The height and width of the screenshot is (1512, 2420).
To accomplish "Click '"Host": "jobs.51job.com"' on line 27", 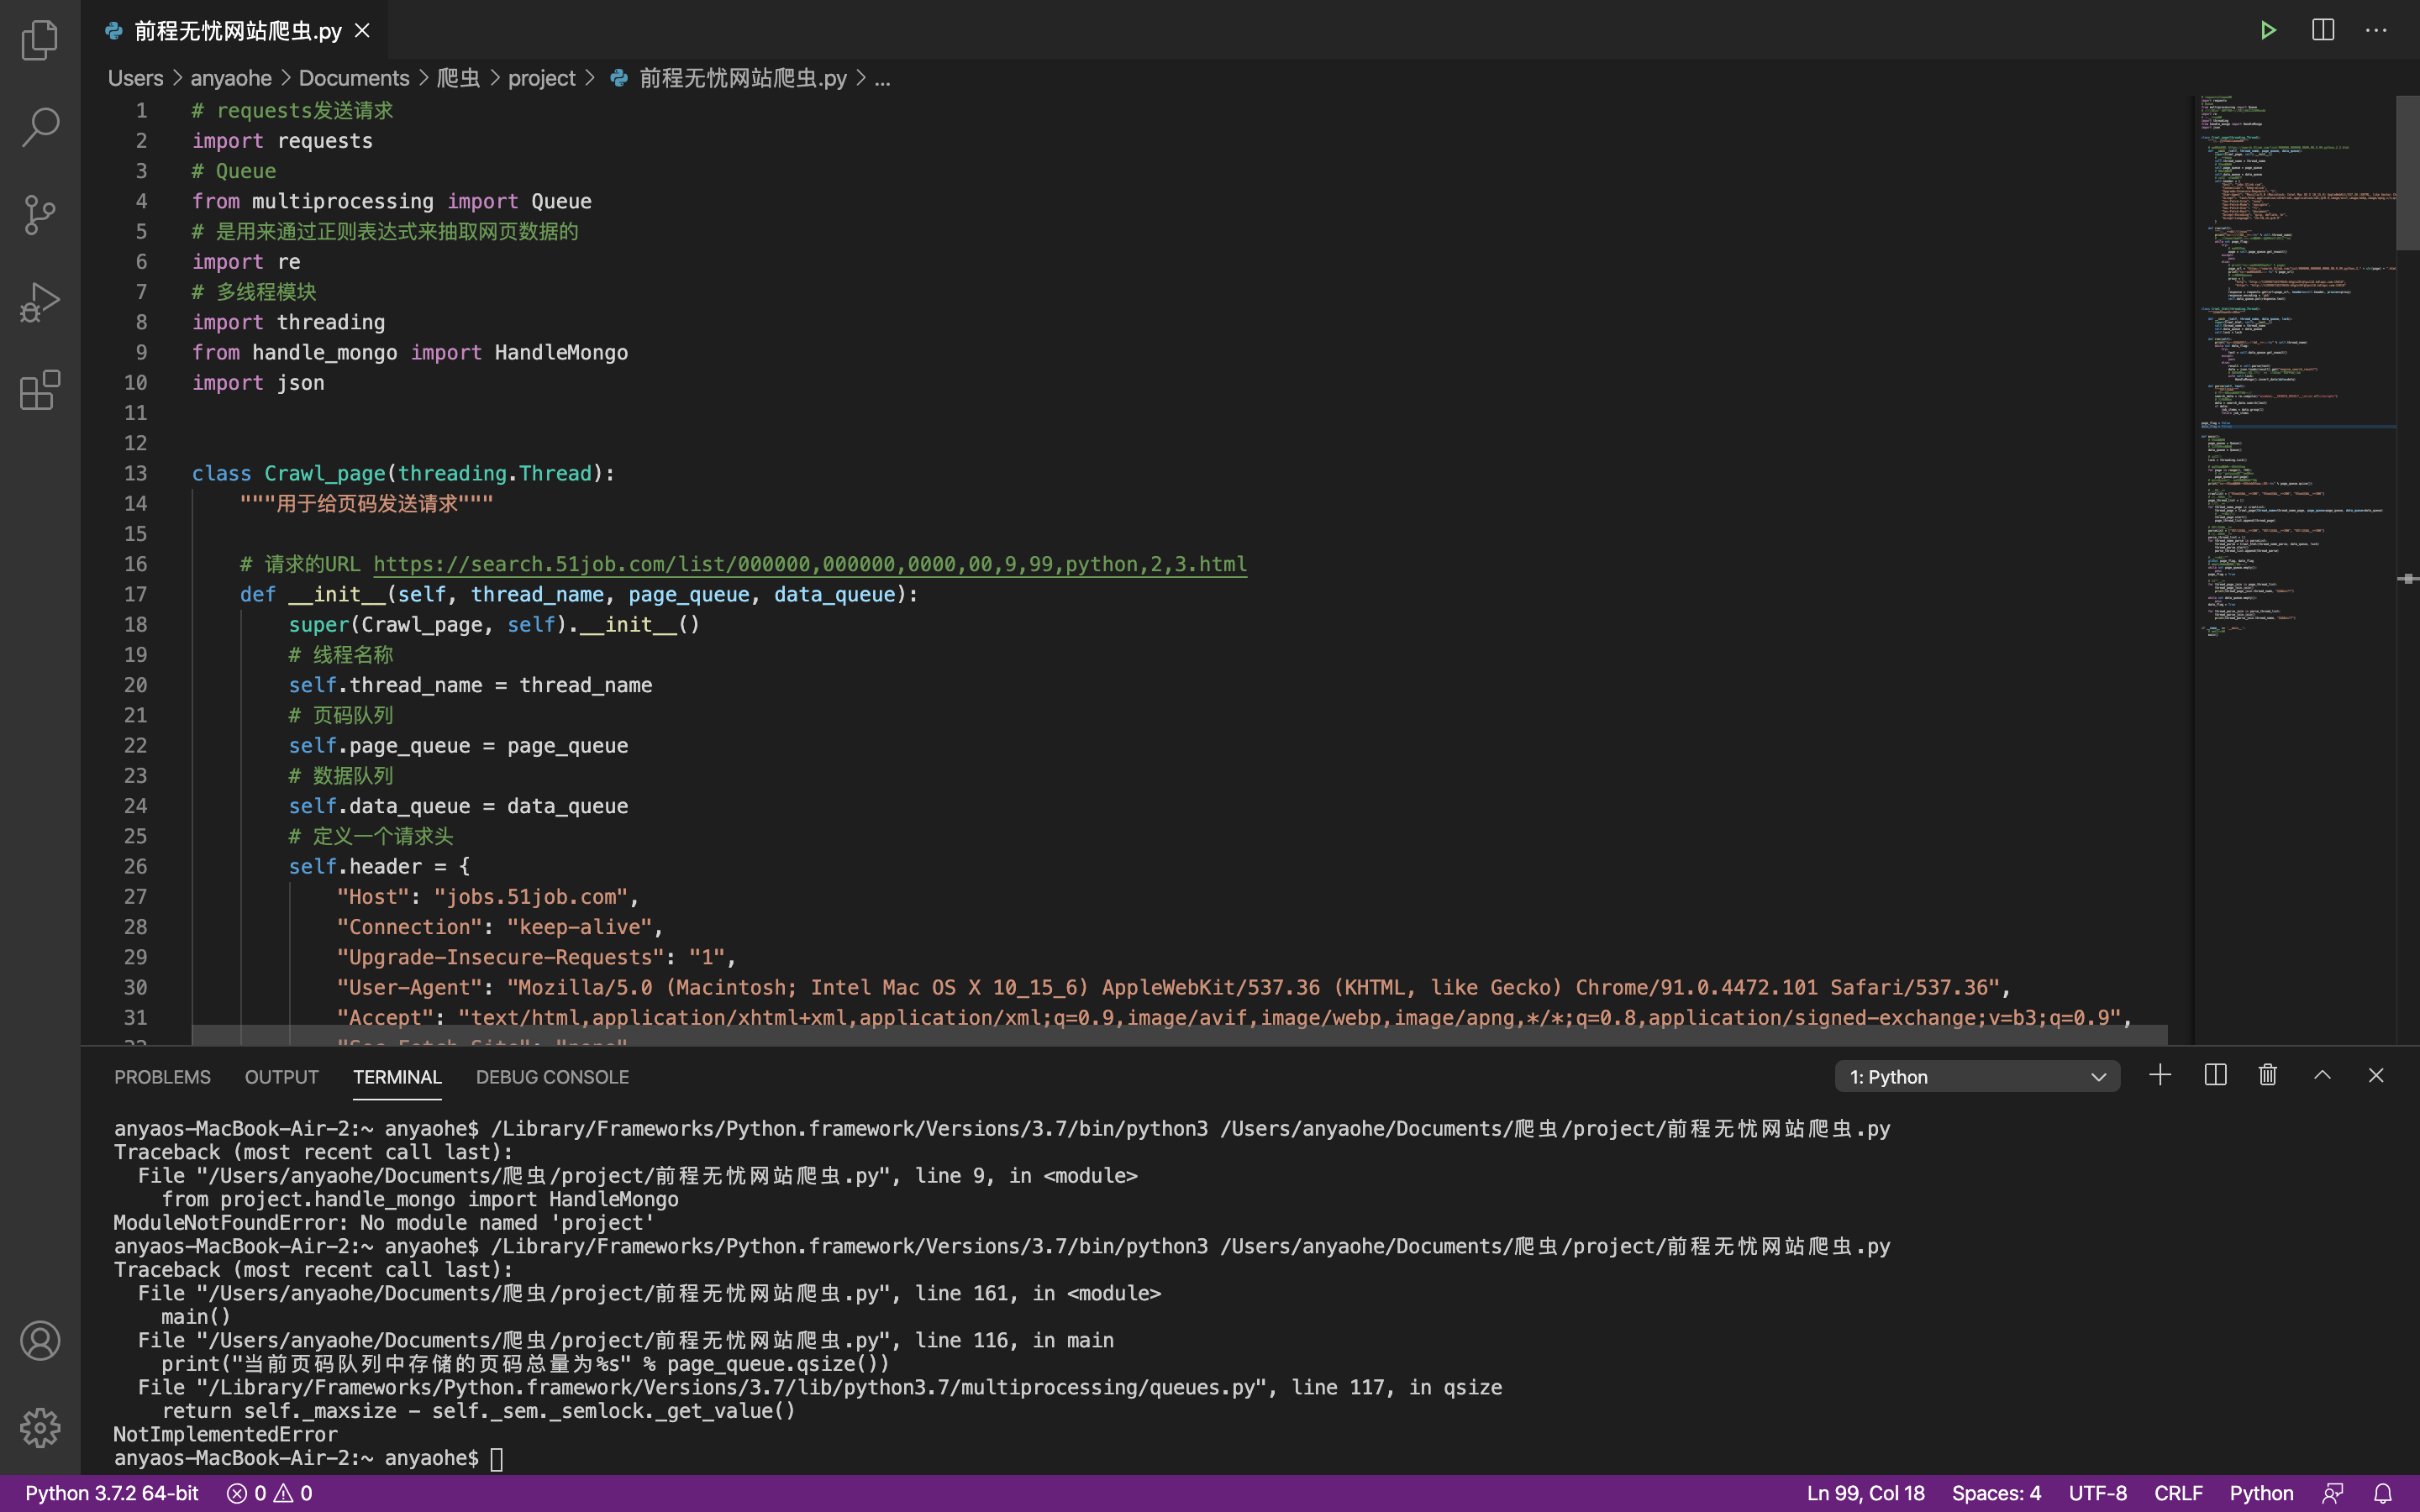I will [x=482, y=897].
